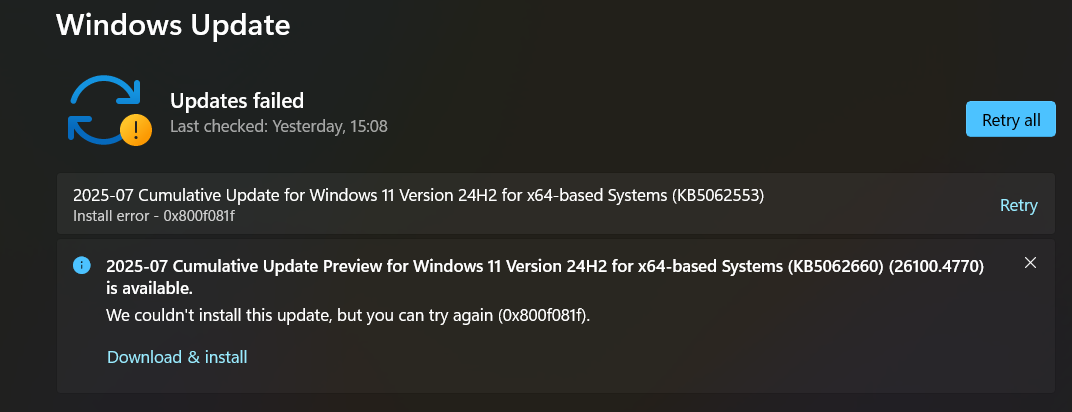The image size is (1072, 412).
Task: Click the Install error 0x800f081f line
Action: pos(159,216)
